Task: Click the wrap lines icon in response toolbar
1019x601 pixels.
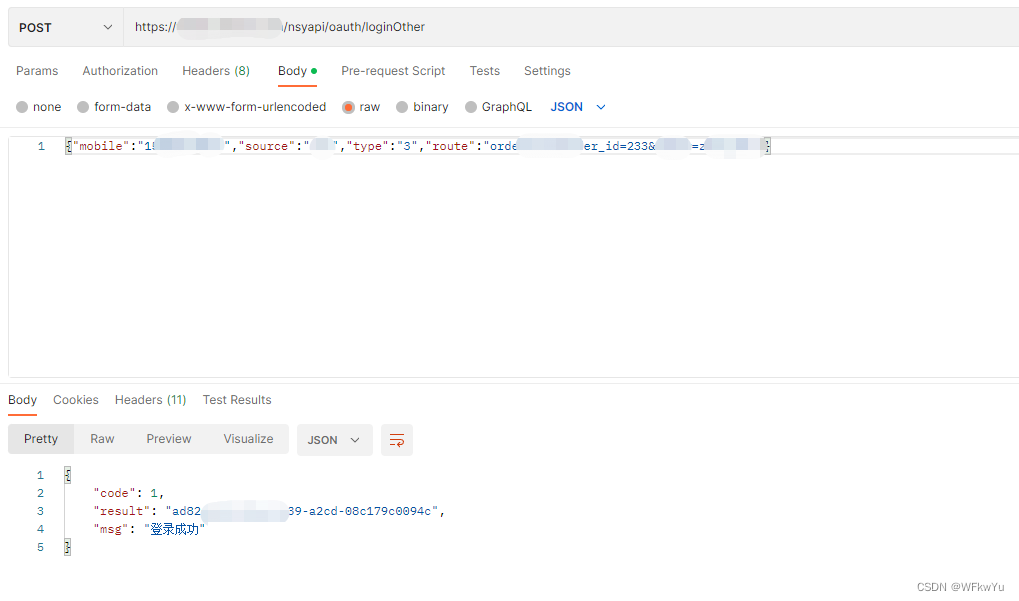Action: click(397, 440)
